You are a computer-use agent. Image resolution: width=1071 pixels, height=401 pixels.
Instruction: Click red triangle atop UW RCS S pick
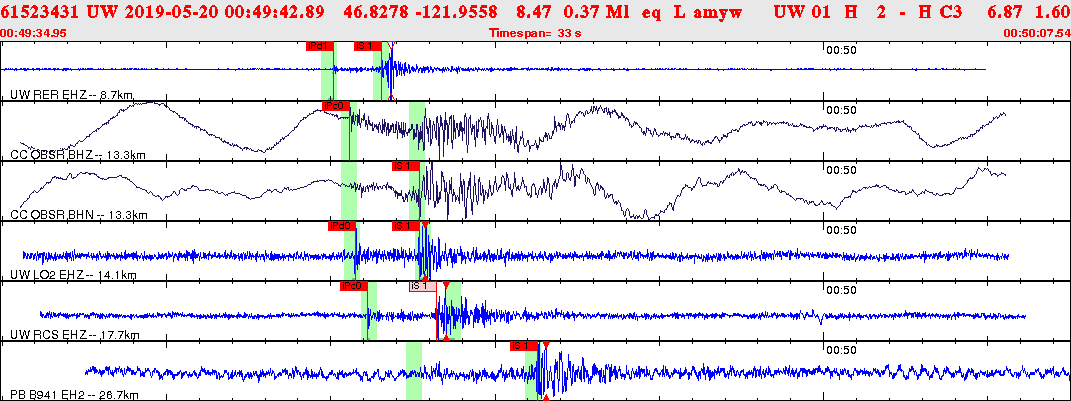click(446, 284)
